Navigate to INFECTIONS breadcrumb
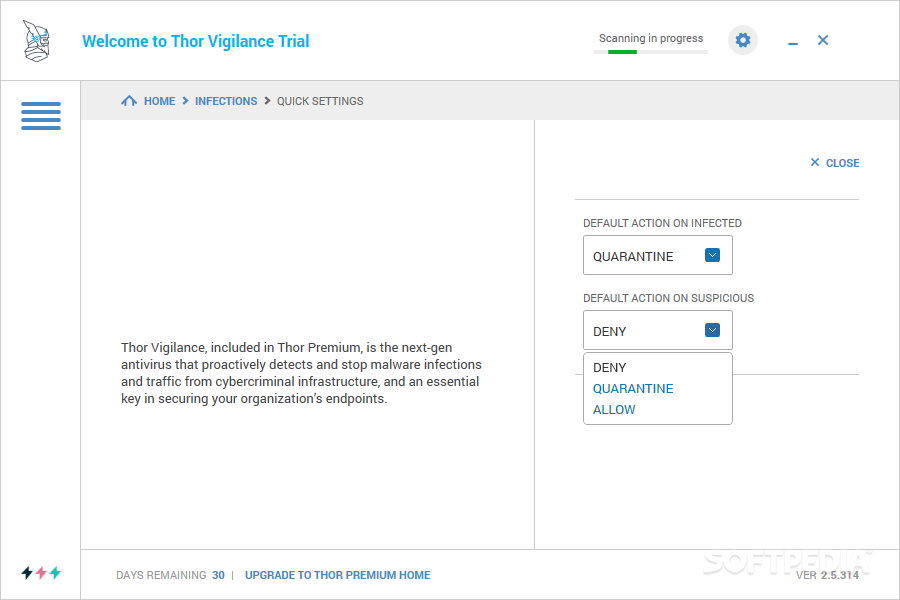Viewport: 900px width, 600px height. point(226,101)
